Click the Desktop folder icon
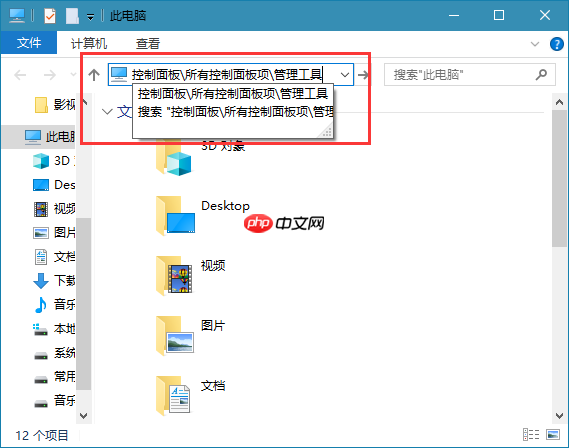Viewport: 569px width, 448px height. pyautogui.click(x=175, y=216)
